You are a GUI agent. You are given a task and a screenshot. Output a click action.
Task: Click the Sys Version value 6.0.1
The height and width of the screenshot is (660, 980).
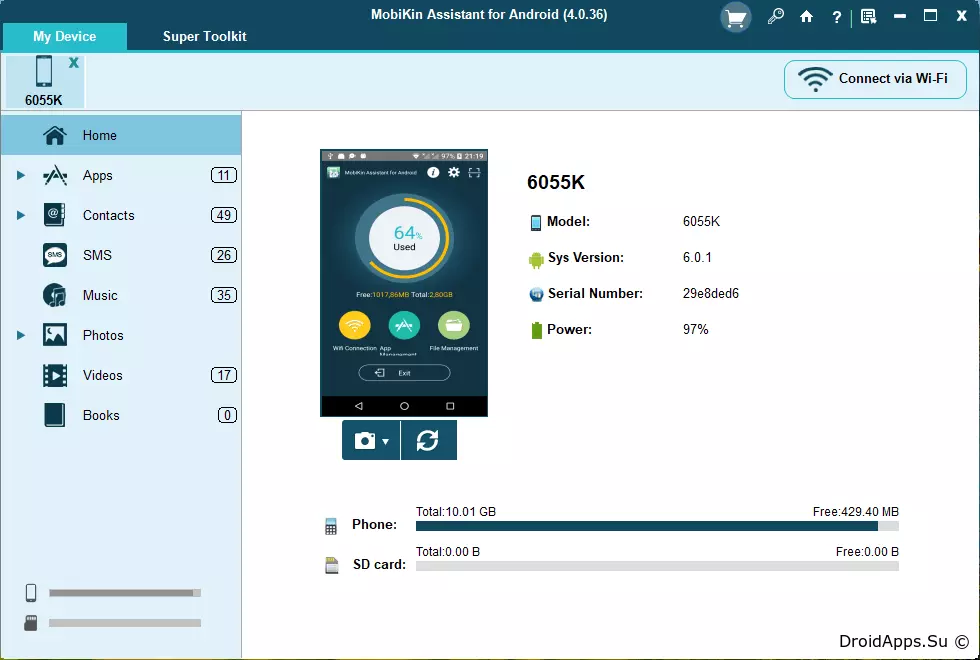(697, 258)
